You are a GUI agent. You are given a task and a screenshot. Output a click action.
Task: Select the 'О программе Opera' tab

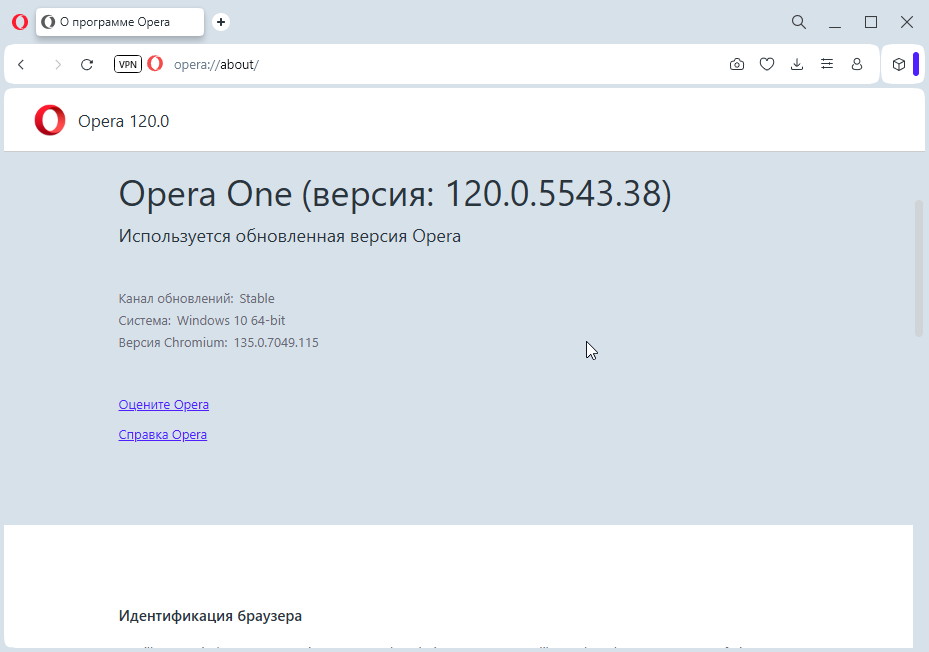(120, 23)
